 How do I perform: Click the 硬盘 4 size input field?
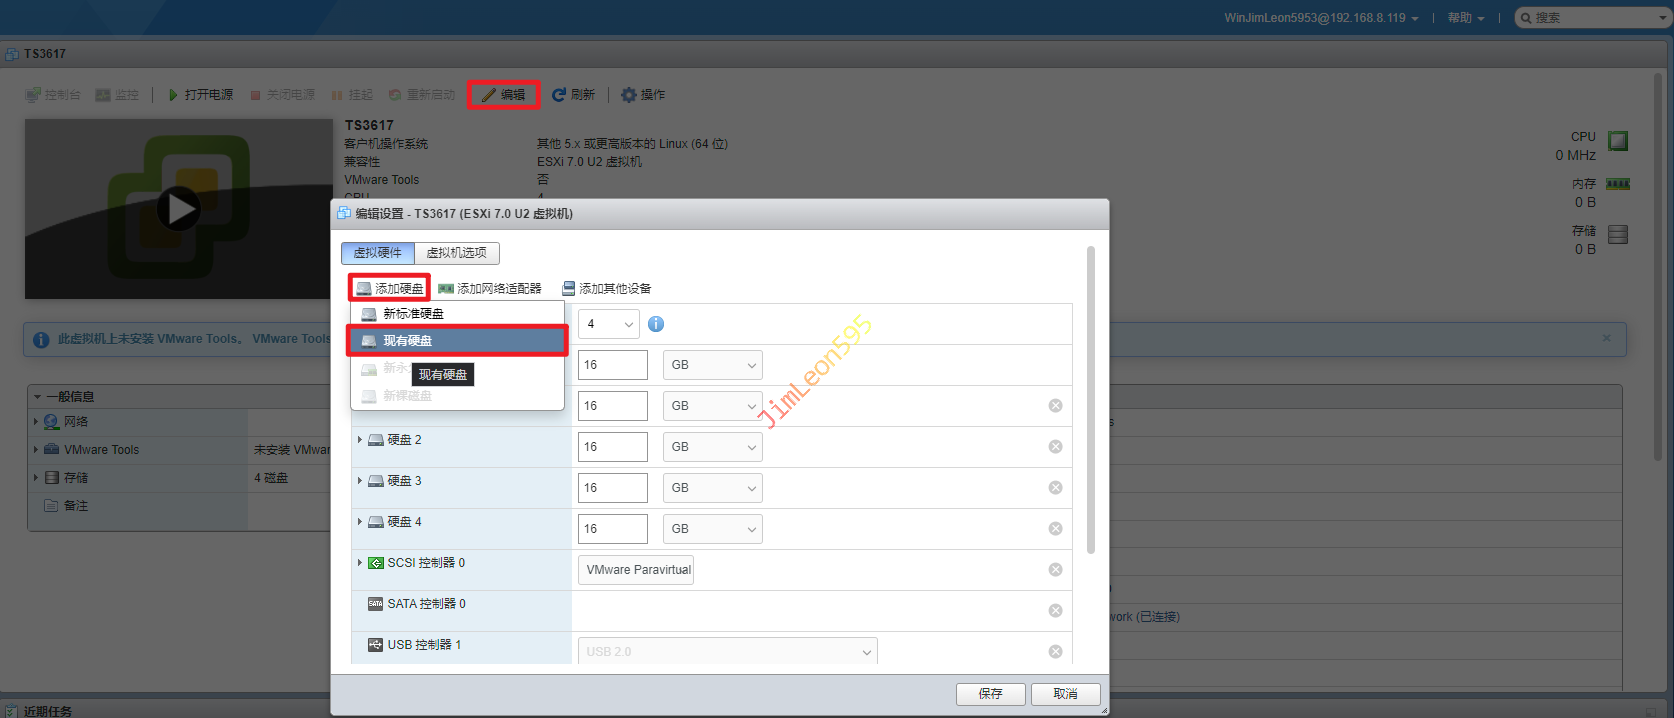tap(612, 529)
